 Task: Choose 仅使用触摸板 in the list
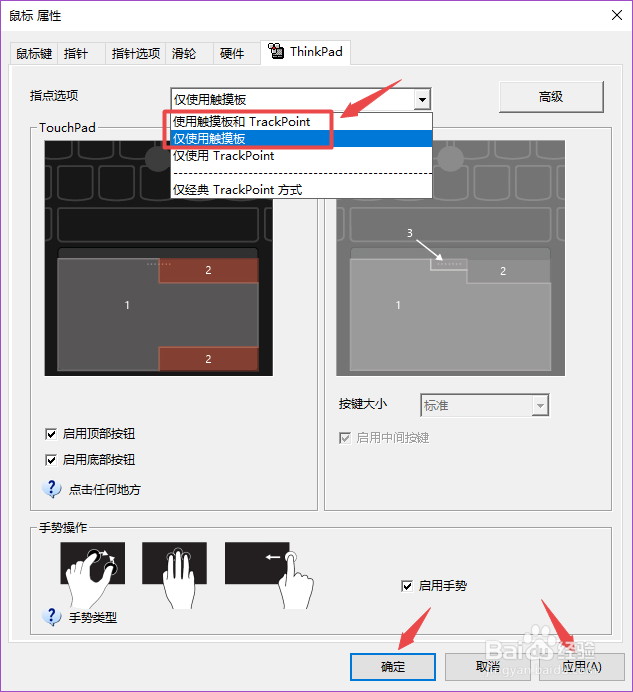[301, 139]
